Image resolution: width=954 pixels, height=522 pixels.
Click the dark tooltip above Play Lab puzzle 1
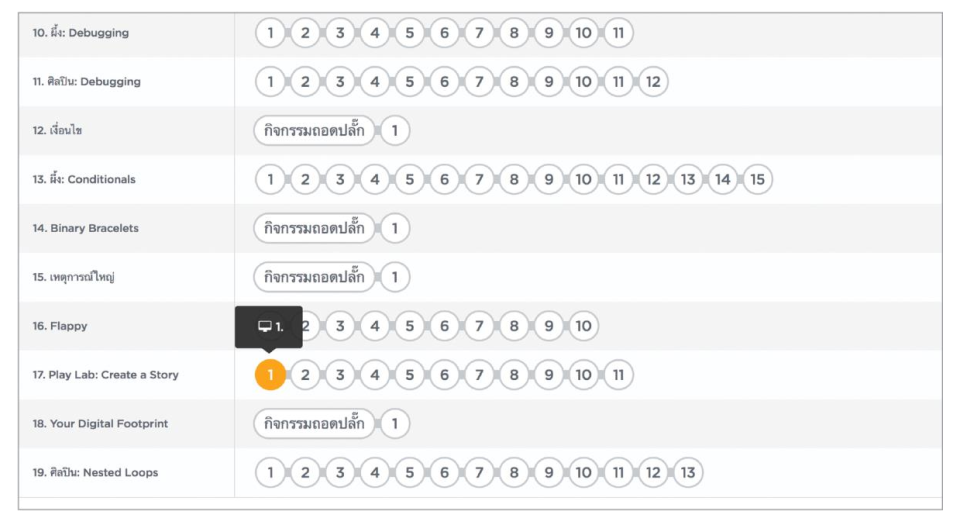click(269, 326)
